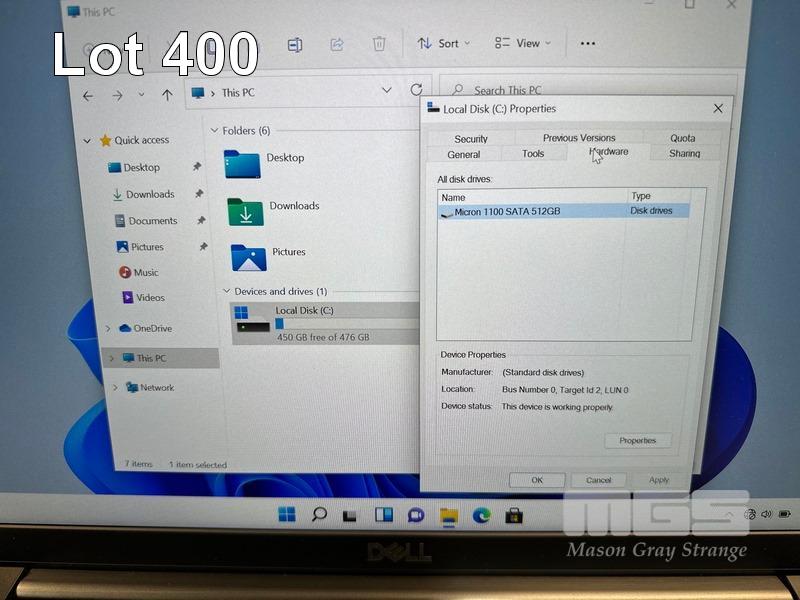
Task: Open the View dropdown menu
Action: [x=519, y=44]
